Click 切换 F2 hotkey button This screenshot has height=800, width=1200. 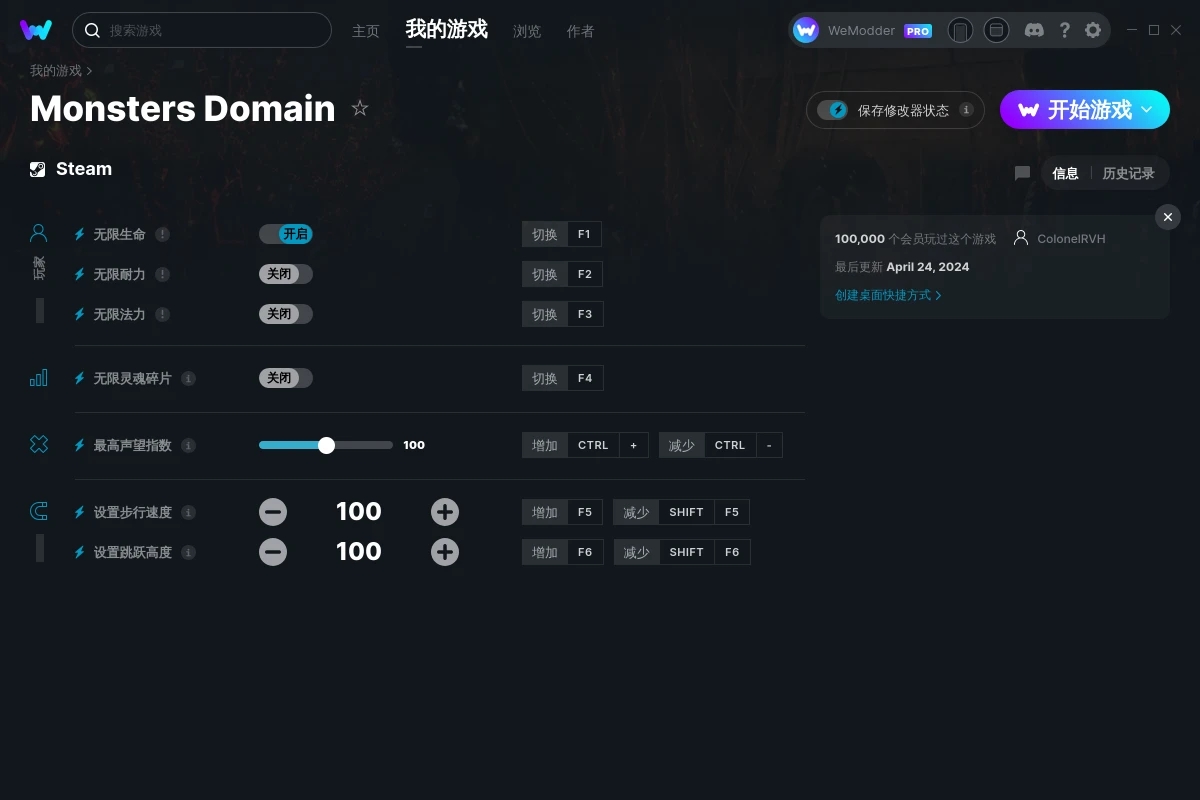(x=562, y=274)
